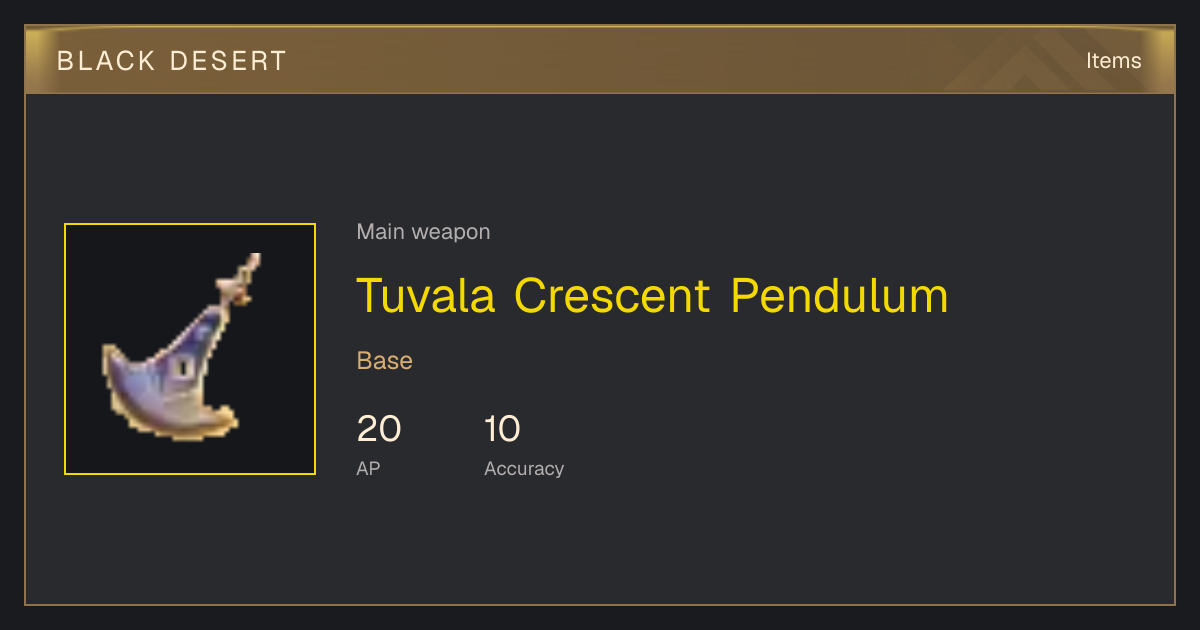1200x630 pixels.
Task: Select the word DESERT in header
Action: pyautogui.click(x=229, y=61)
